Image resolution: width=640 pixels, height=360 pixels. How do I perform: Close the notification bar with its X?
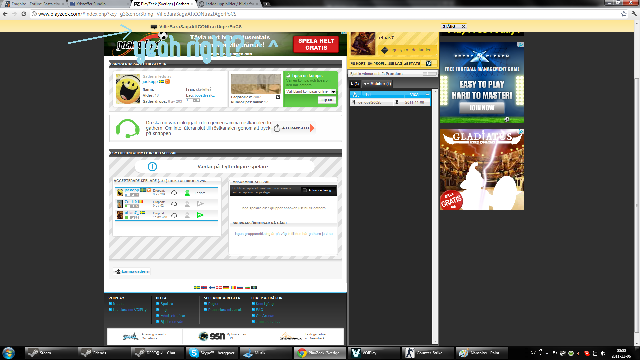point(463,27)
